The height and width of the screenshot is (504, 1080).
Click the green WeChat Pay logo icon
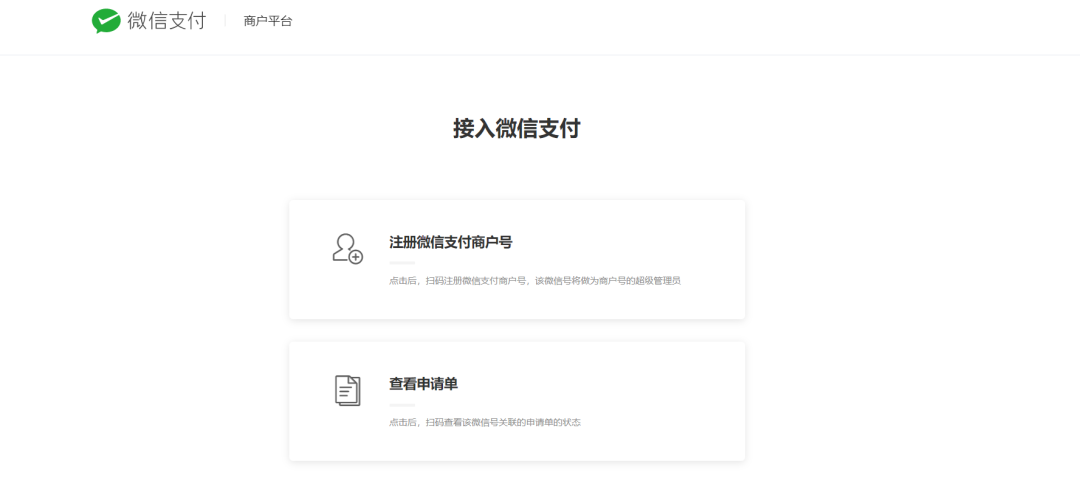(106, 21)
